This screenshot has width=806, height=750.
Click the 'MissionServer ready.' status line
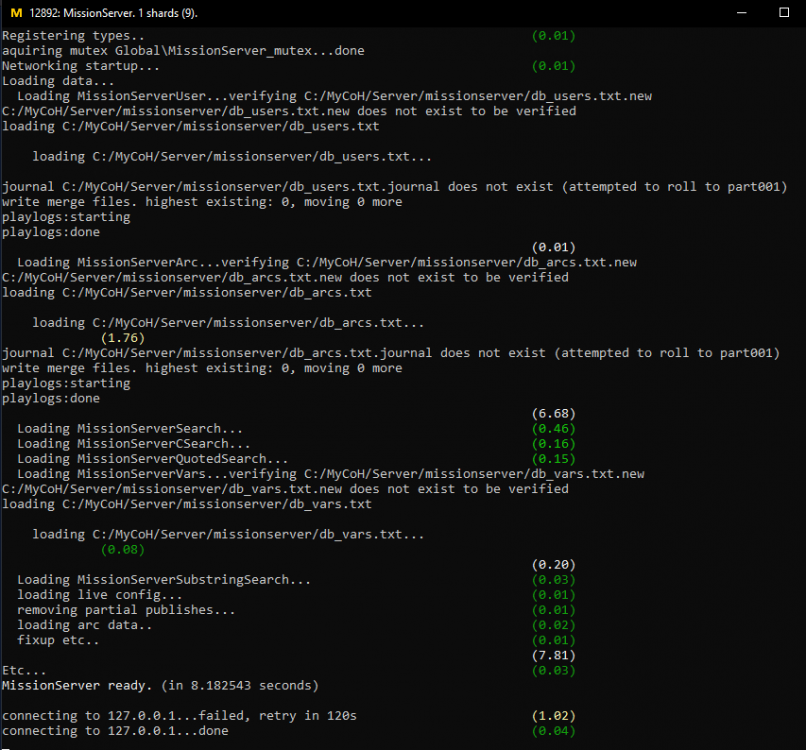(160, 685)
